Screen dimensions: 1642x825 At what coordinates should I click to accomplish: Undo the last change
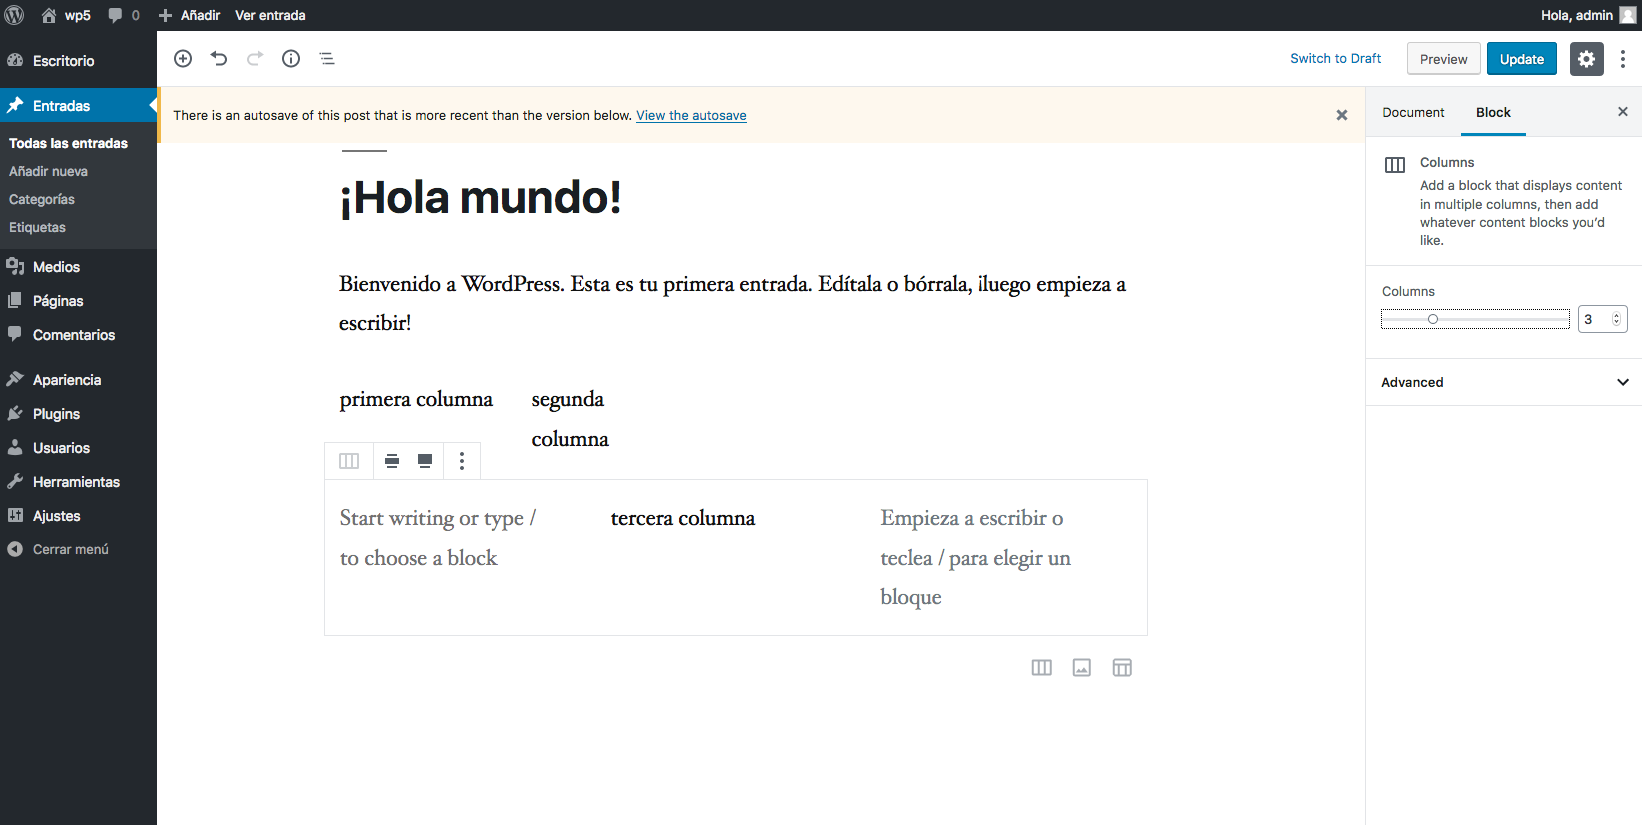[219, 59]
